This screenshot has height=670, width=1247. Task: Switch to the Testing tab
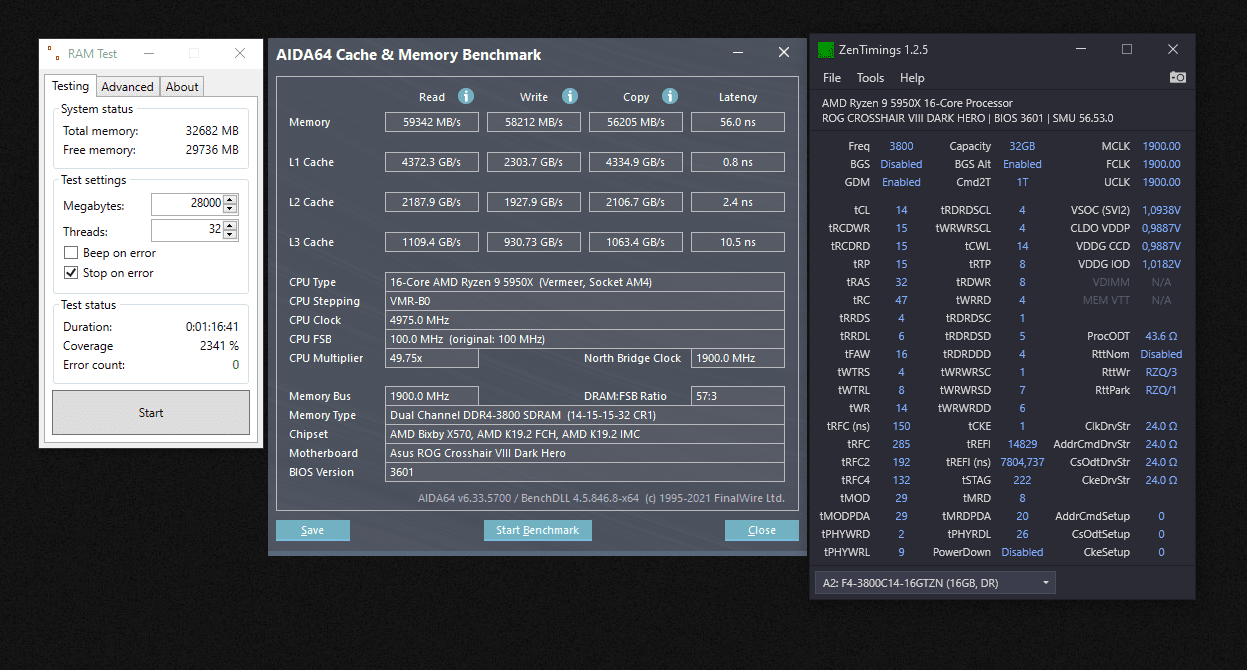tap(70, 86)
